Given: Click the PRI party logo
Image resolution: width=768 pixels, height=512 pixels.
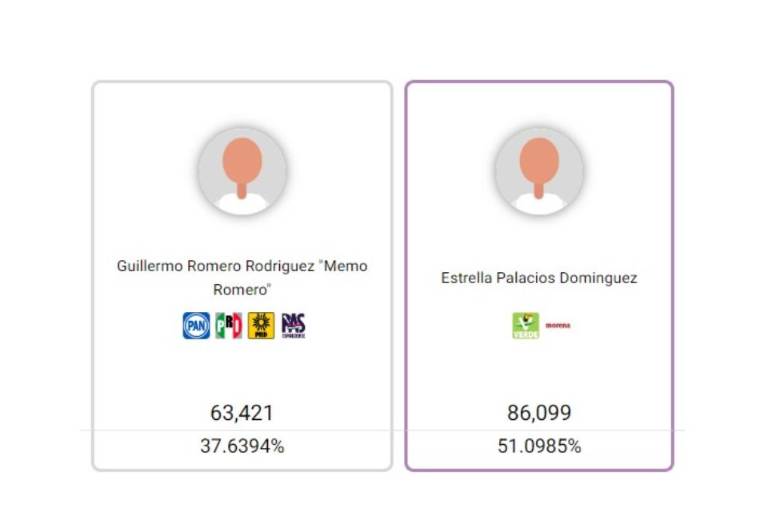Looking at the screenshot, I should pyautogui.click(x=229, y=325).
